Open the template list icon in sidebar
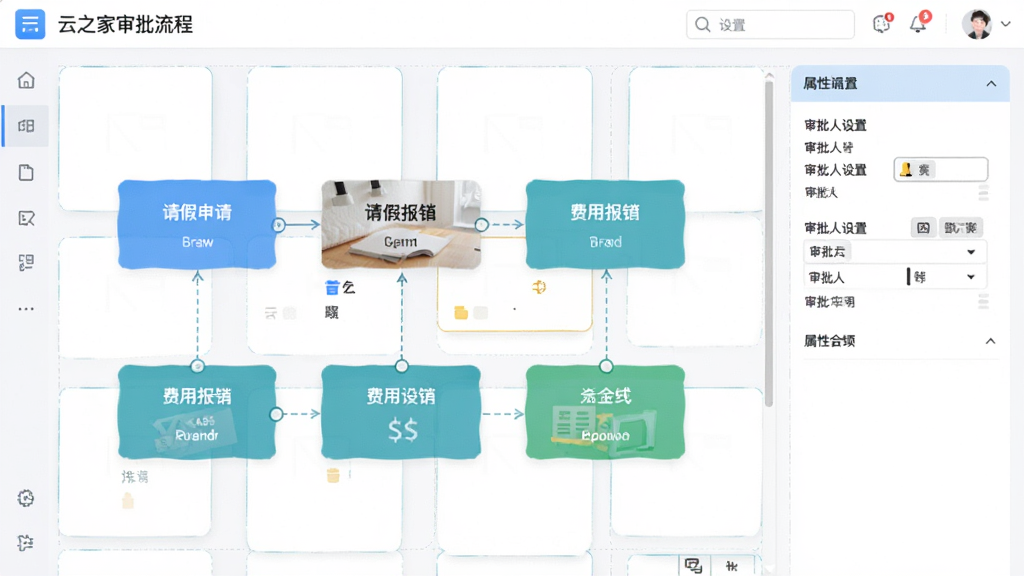Viewport: 1024px width, 576px height. coord(26,263)
